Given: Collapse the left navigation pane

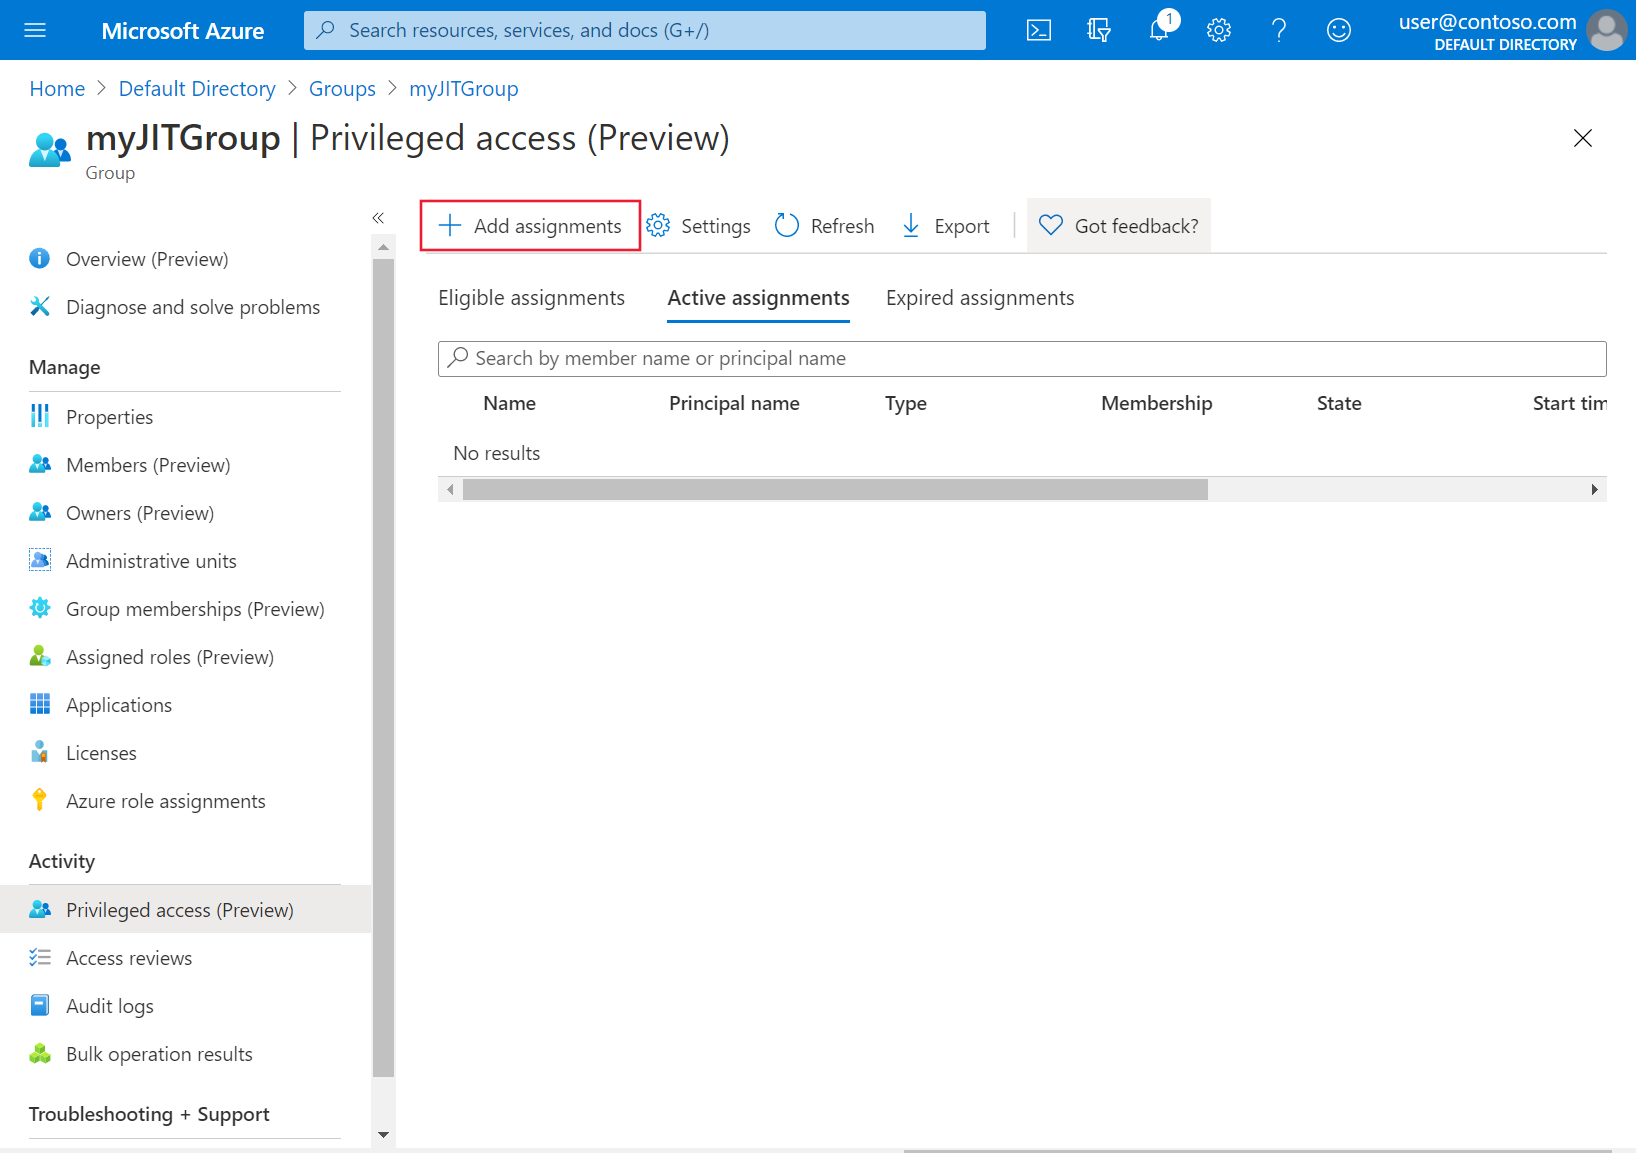Looking at the screenshot, I should [379, 217].
